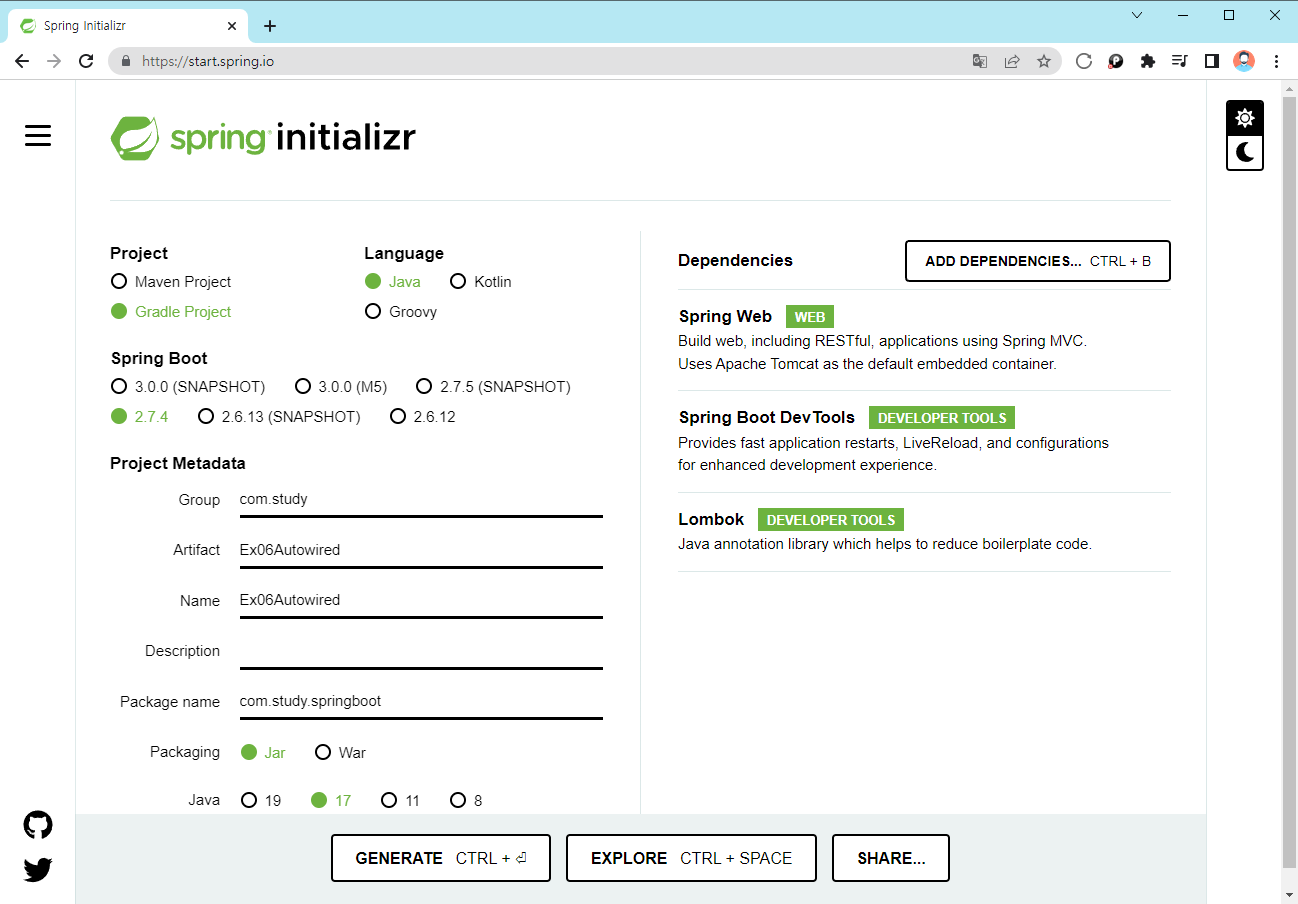1298x904 pixels.
Task: Click the empty Description input field
Action: (x=421, y=651)
